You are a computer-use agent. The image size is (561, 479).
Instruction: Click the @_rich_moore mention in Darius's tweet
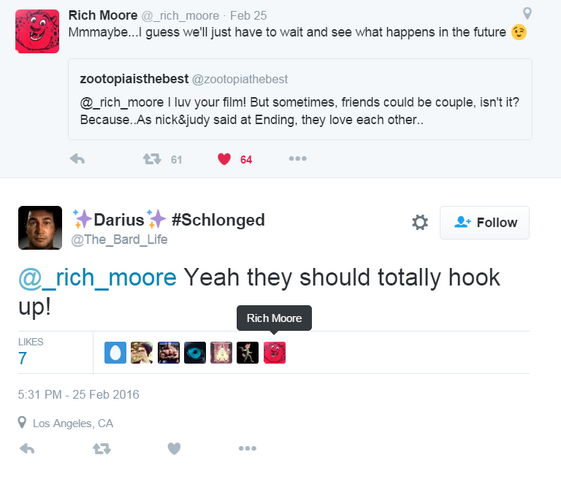[97, 278]
